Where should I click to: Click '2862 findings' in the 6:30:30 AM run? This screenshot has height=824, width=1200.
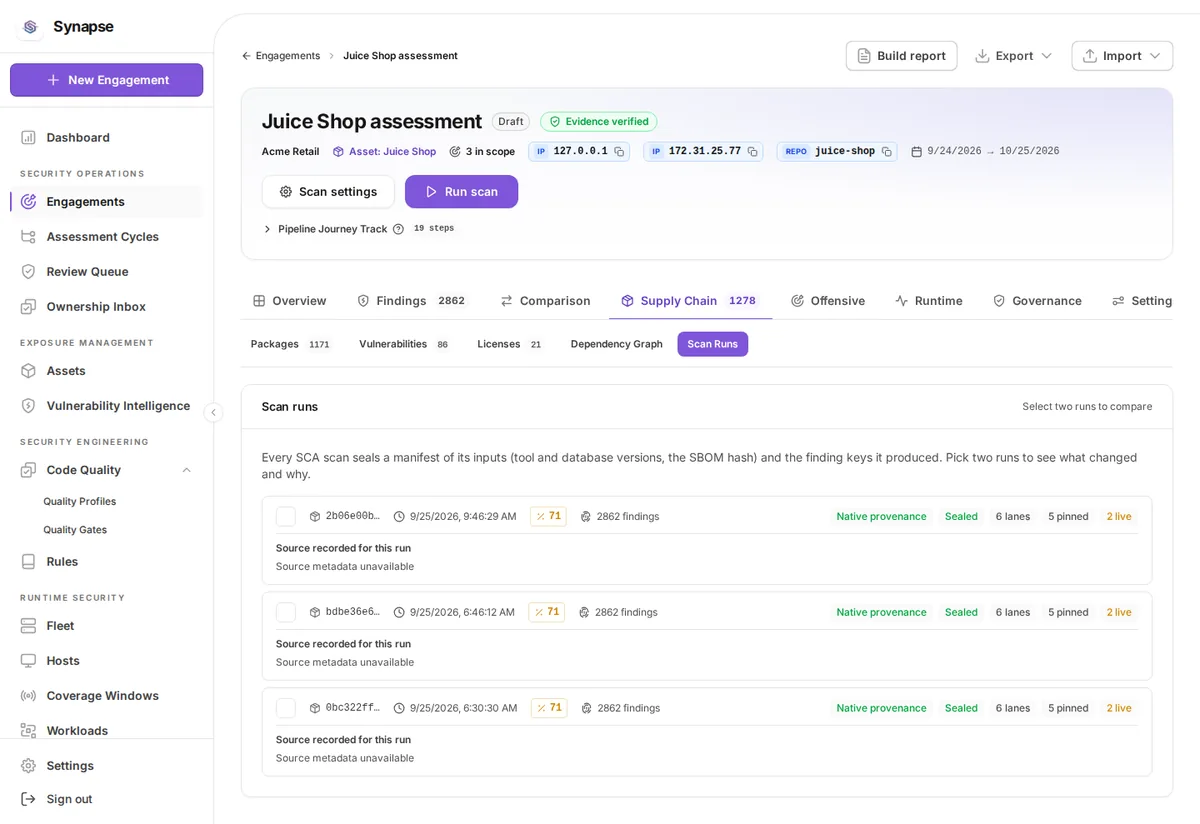629,708
